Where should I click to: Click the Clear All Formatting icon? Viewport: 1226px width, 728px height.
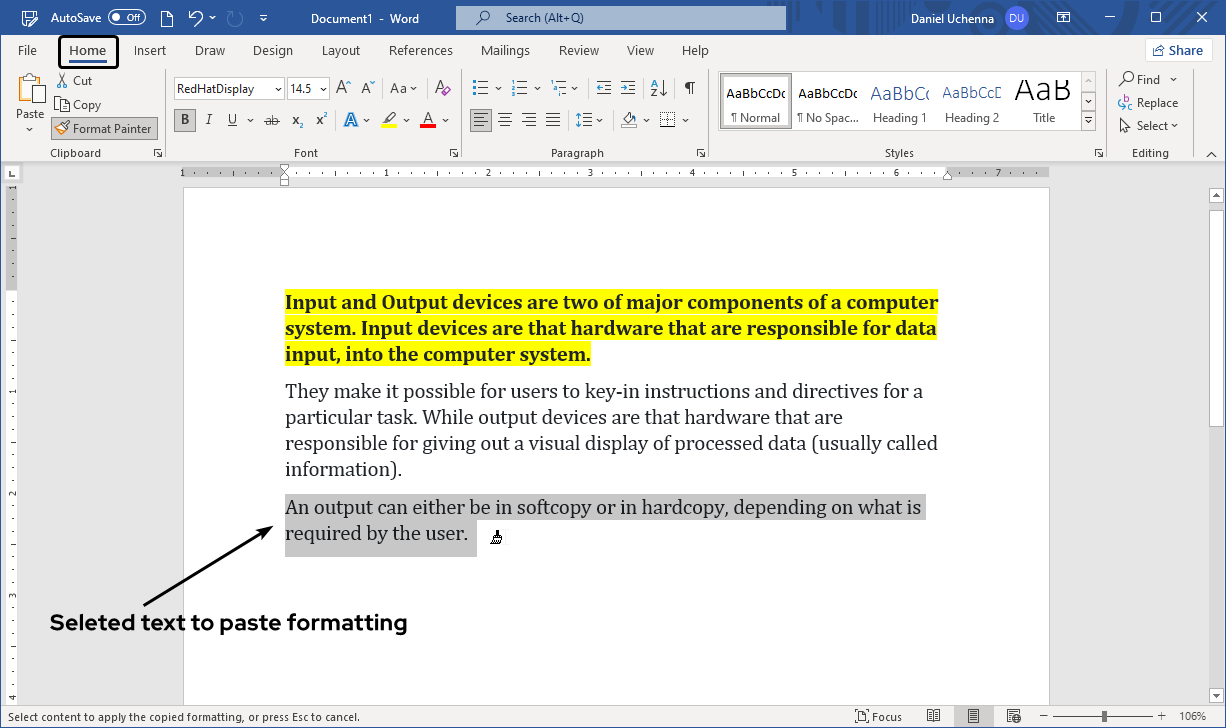(443, 89)
